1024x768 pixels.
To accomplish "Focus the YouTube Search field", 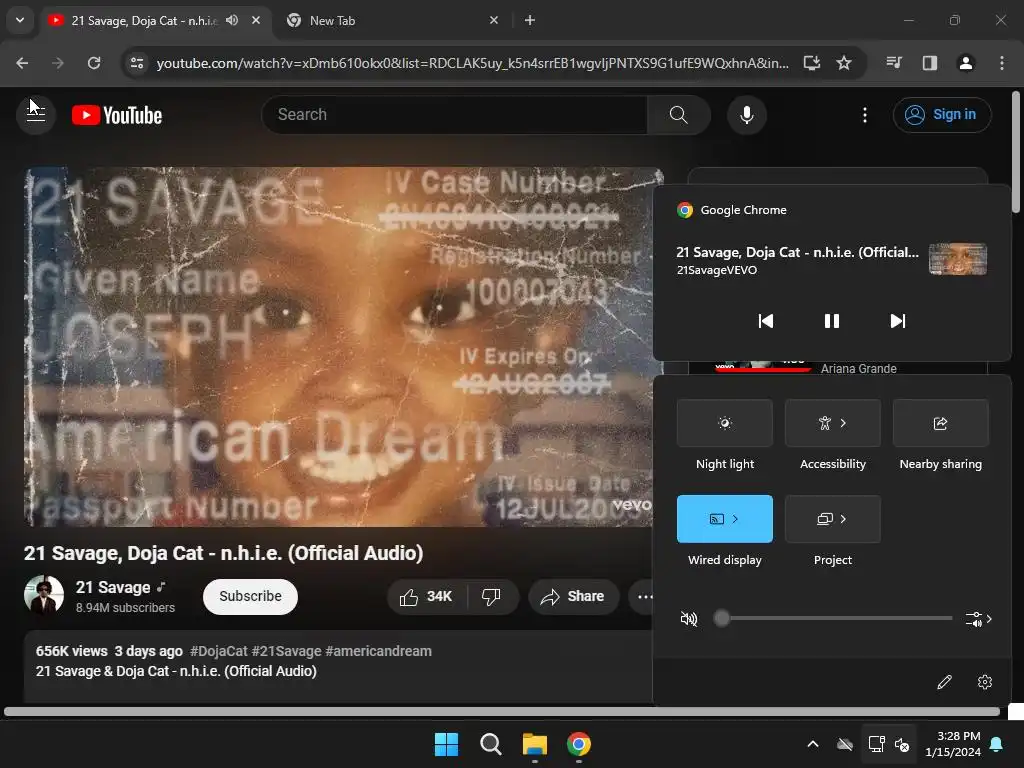I will pyautogui.click(x=455, y=115).
